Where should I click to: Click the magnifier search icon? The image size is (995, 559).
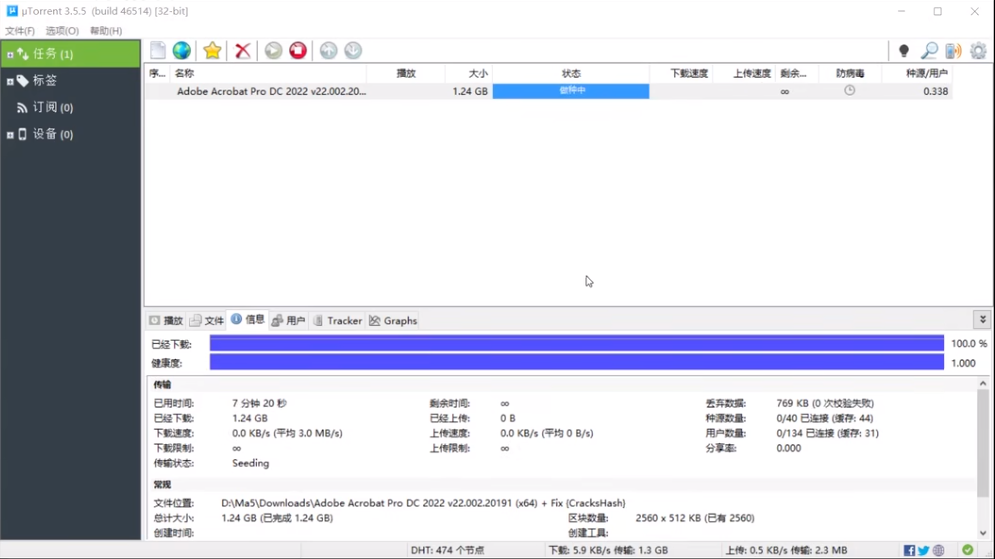click(929, 50)
